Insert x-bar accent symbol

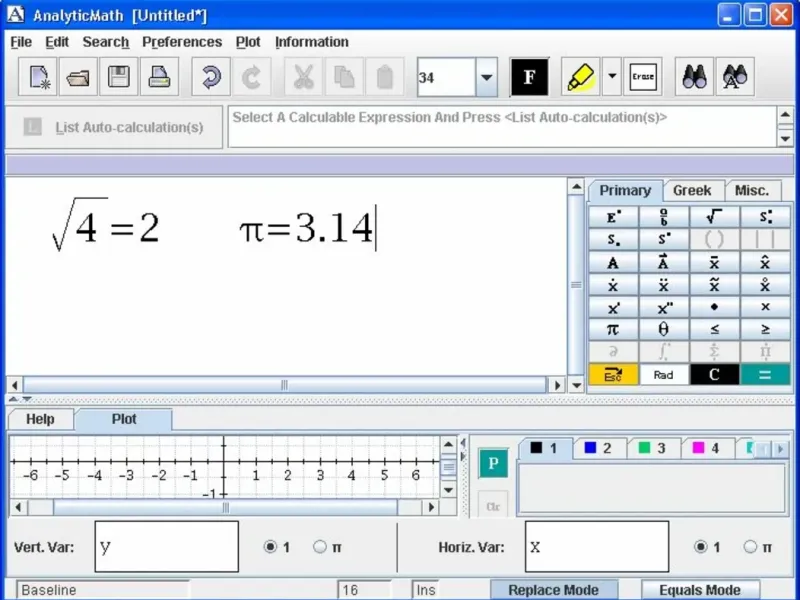[x=714, y=262]
